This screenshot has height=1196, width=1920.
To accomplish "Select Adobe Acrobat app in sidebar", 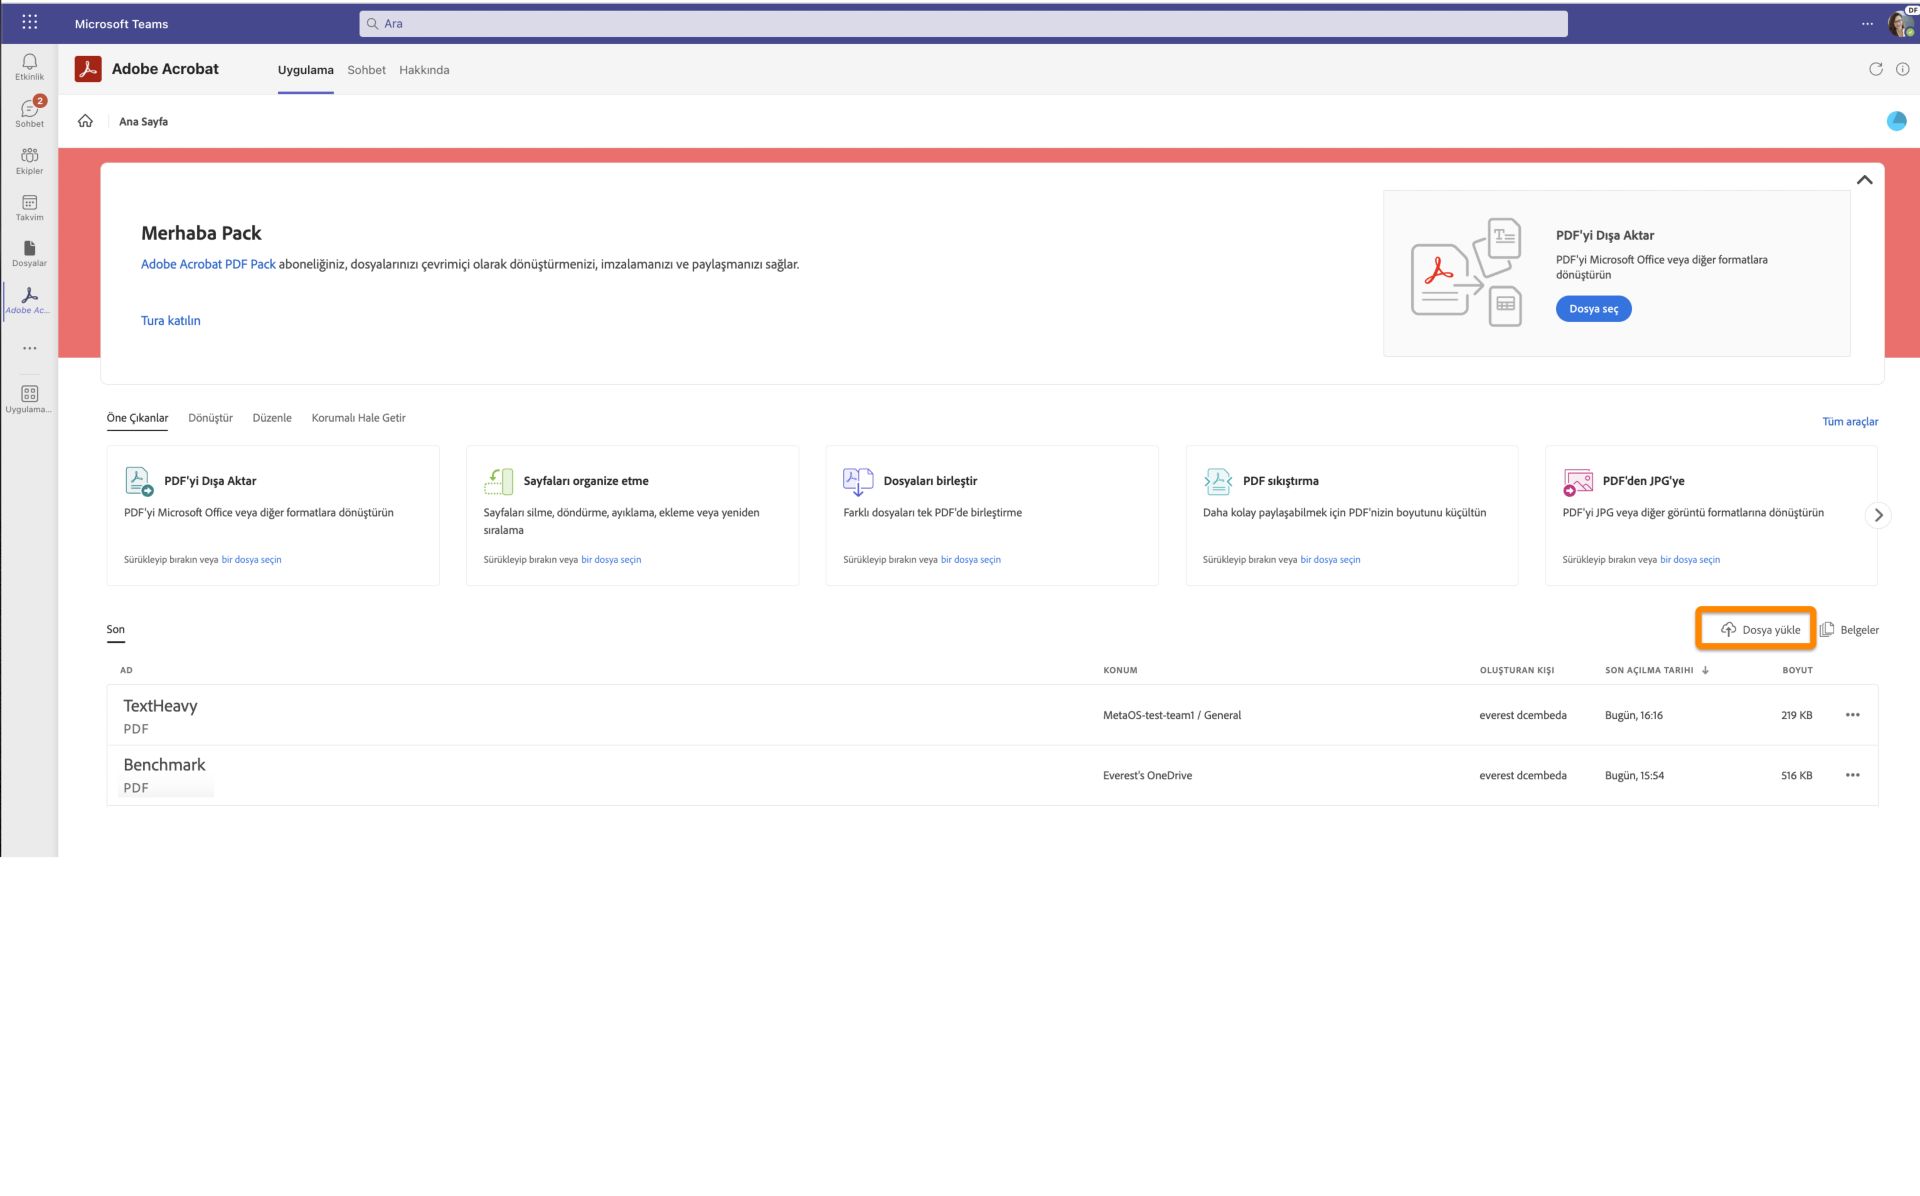I will tap(29, 300).
